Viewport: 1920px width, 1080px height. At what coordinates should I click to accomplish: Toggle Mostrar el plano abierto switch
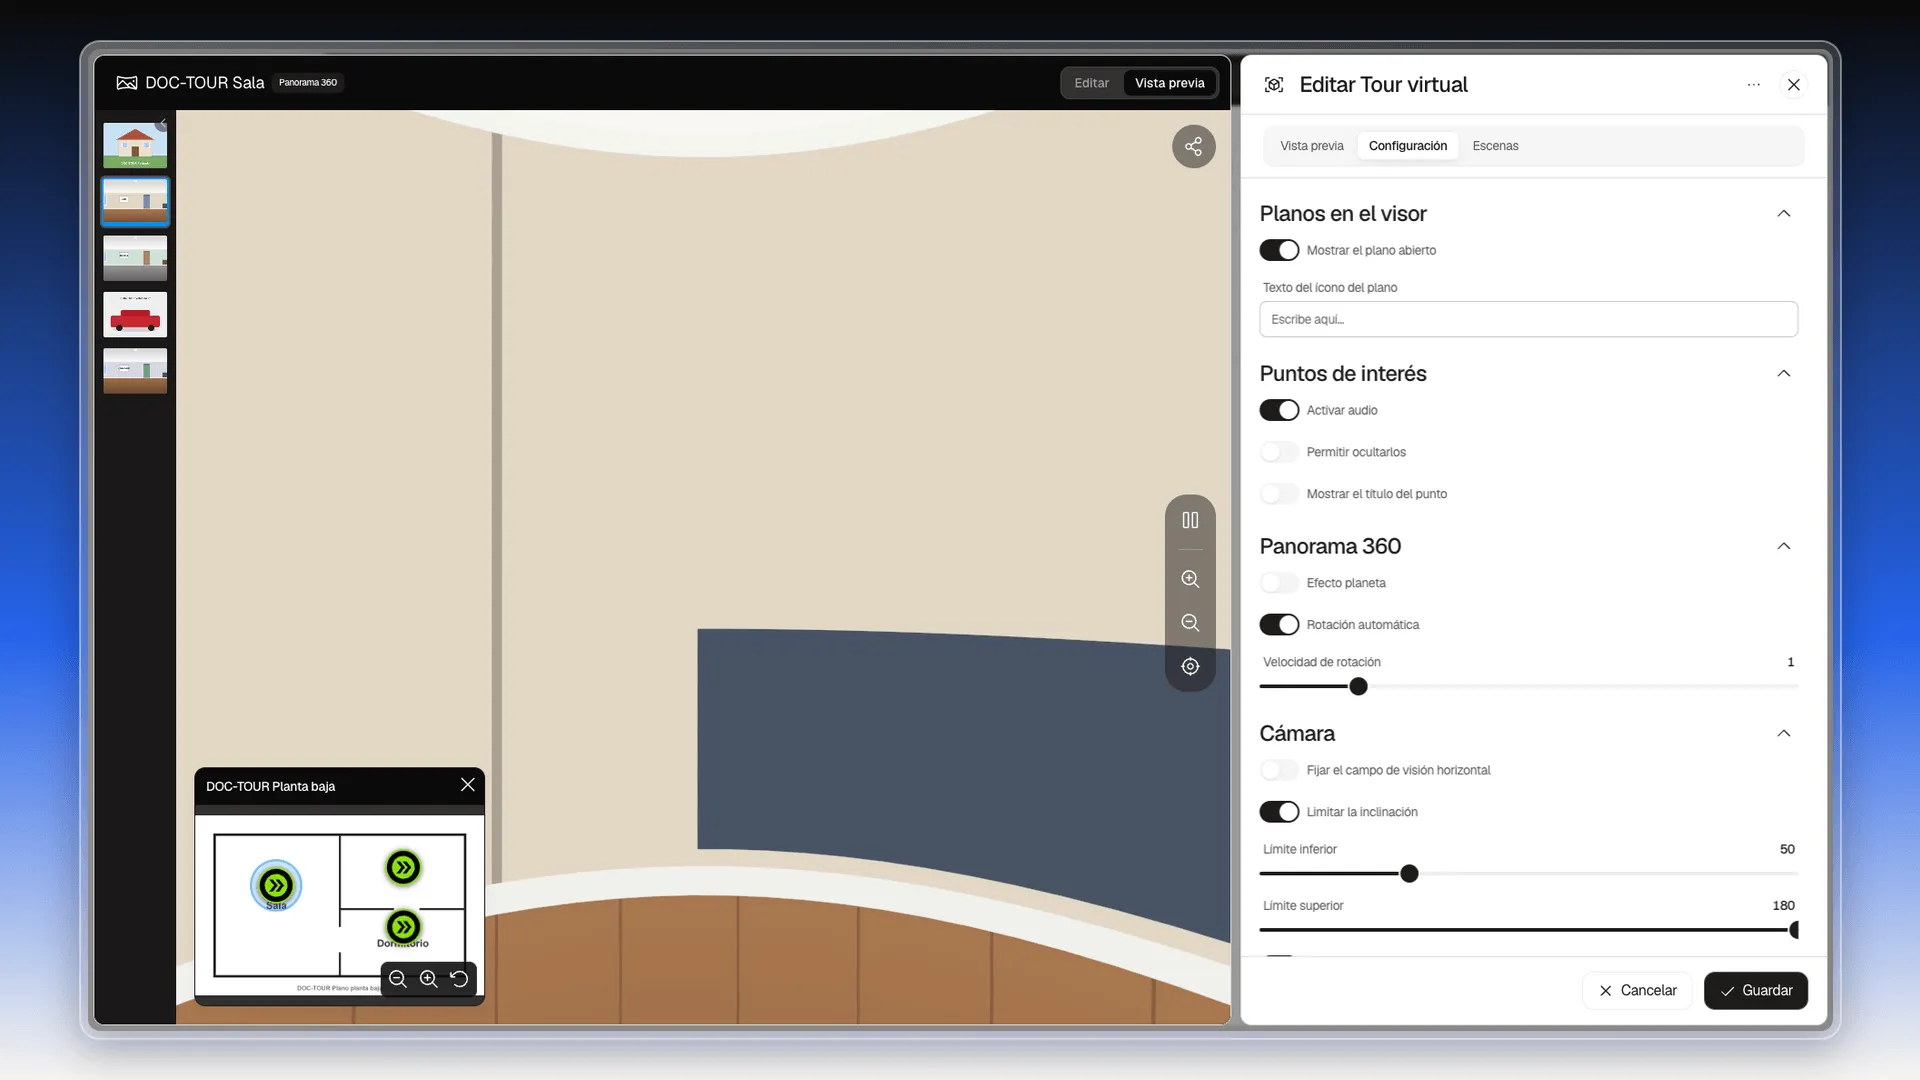1279,250
